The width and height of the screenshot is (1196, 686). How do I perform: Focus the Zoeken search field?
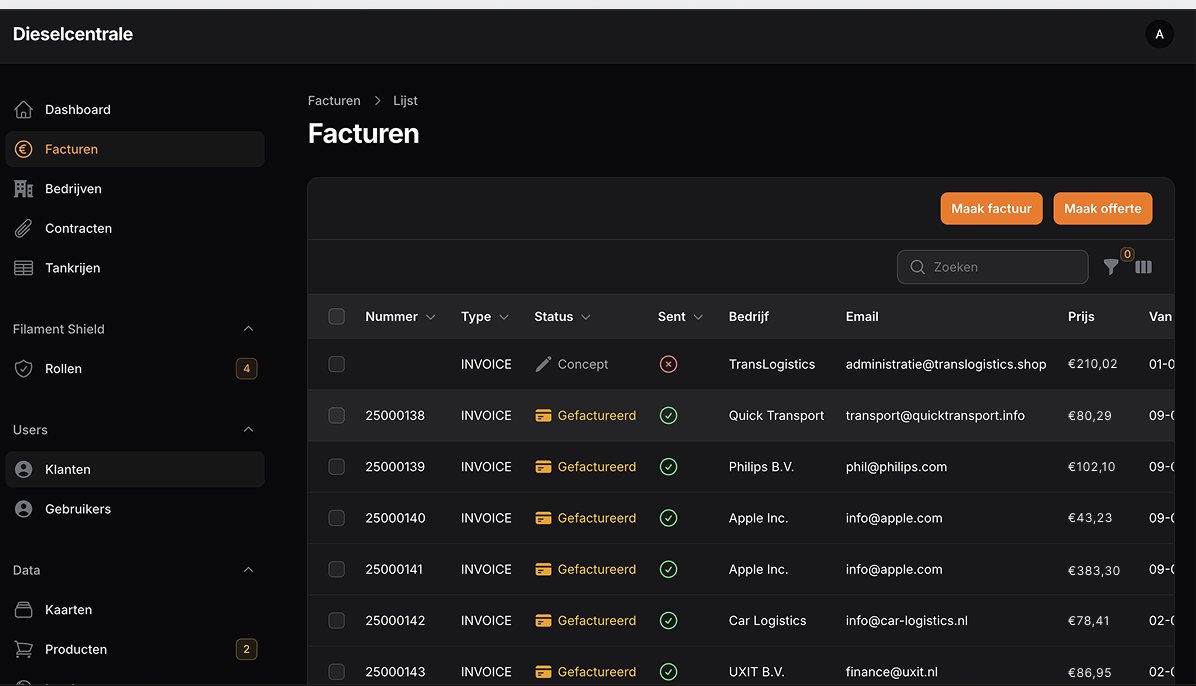[992, 267]
